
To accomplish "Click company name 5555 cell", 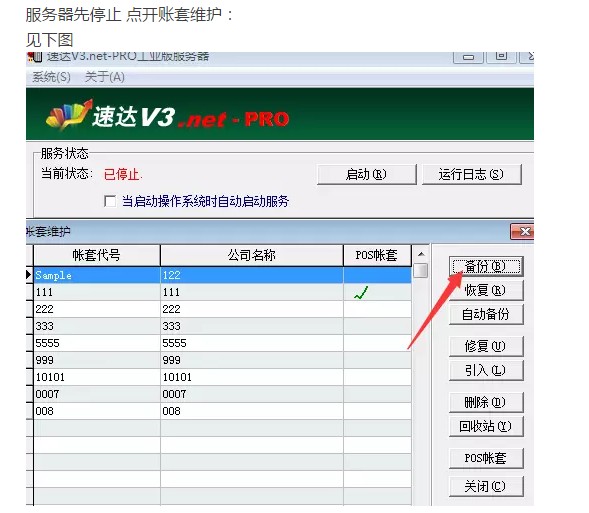I will point(252,343).
